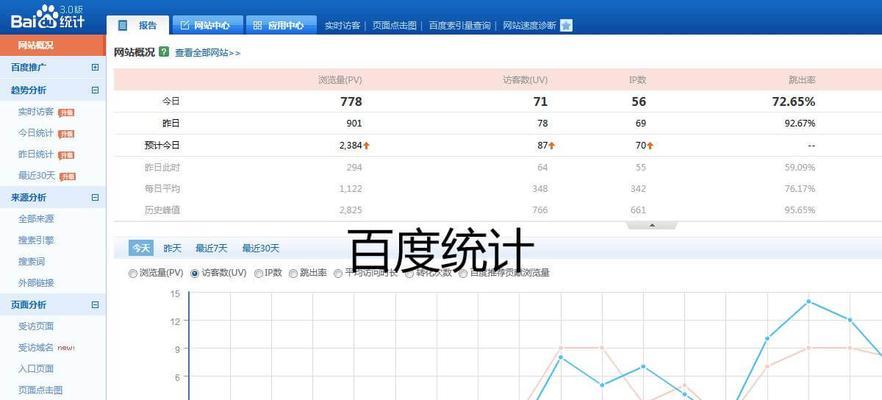
Task: Click today's bounce rate 72.65%
Action: point(793,102)
